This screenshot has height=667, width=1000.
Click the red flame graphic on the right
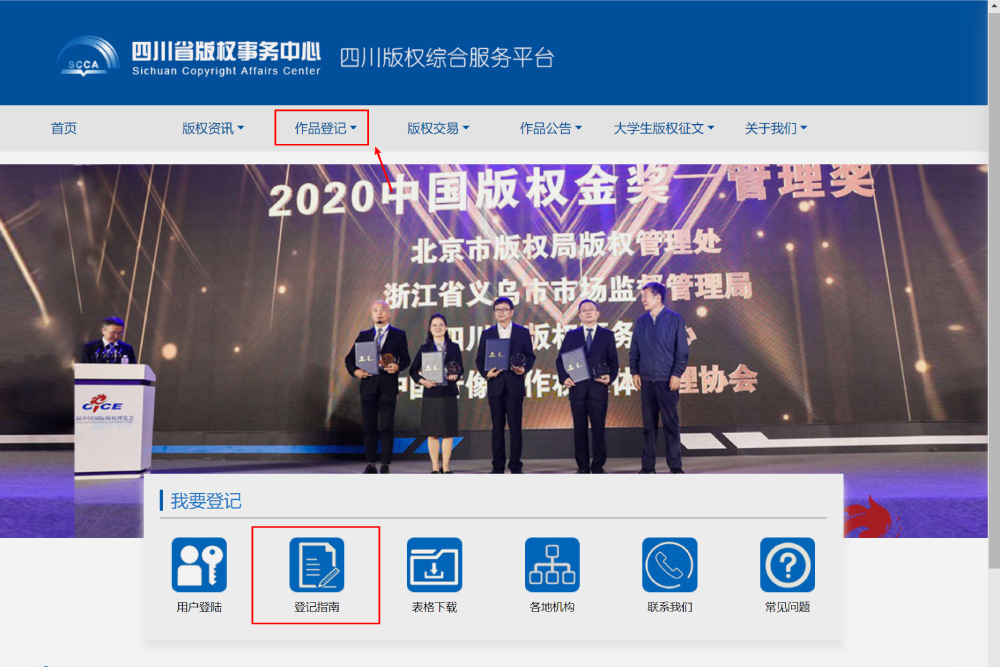pyautogui.click(x=869, y=518)
